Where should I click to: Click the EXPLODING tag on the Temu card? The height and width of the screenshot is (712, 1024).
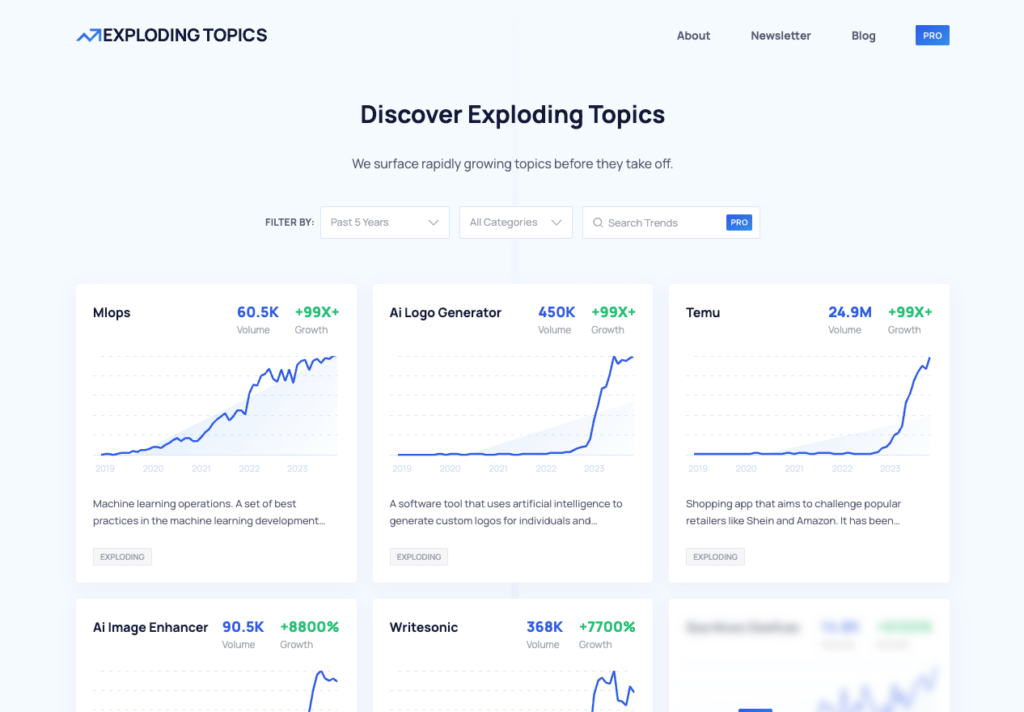[715, 557]
